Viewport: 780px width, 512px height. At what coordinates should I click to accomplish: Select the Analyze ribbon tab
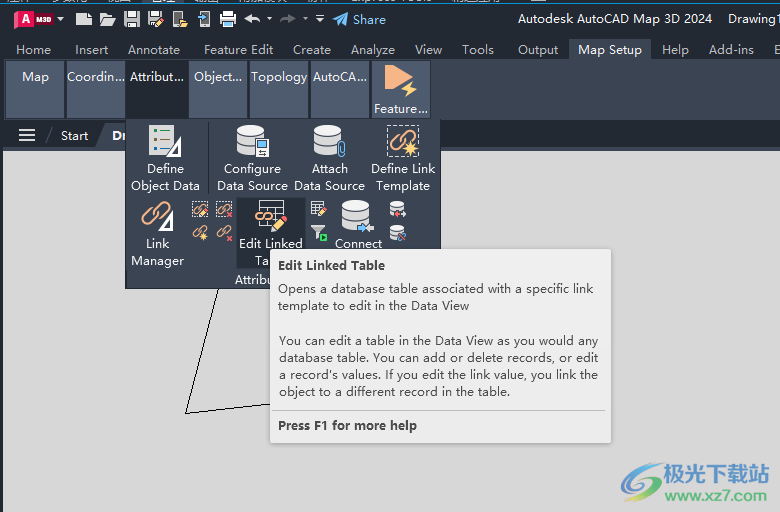click(x=373, y=50)
